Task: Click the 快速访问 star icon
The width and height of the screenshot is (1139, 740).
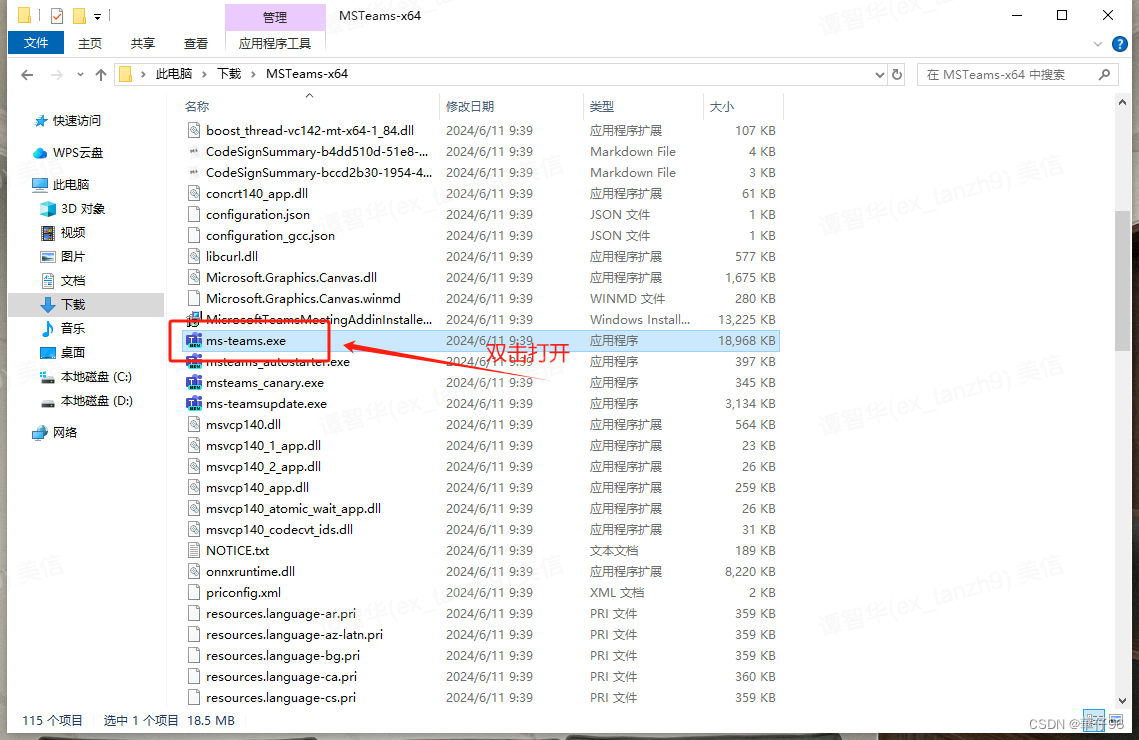Action: click(x=41, y=121)
